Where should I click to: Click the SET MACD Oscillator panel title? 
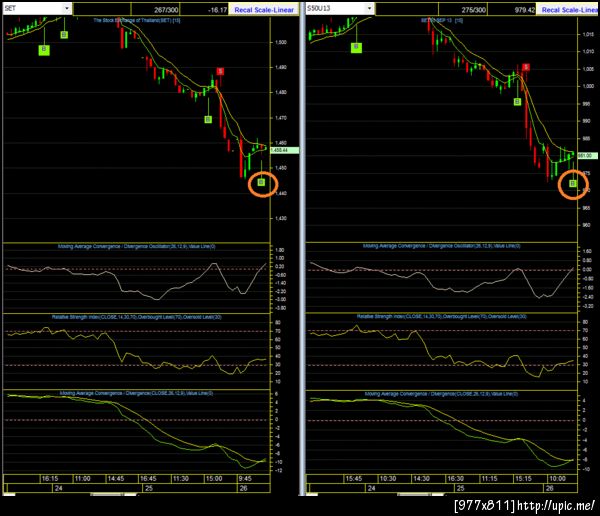coord(137,246)
